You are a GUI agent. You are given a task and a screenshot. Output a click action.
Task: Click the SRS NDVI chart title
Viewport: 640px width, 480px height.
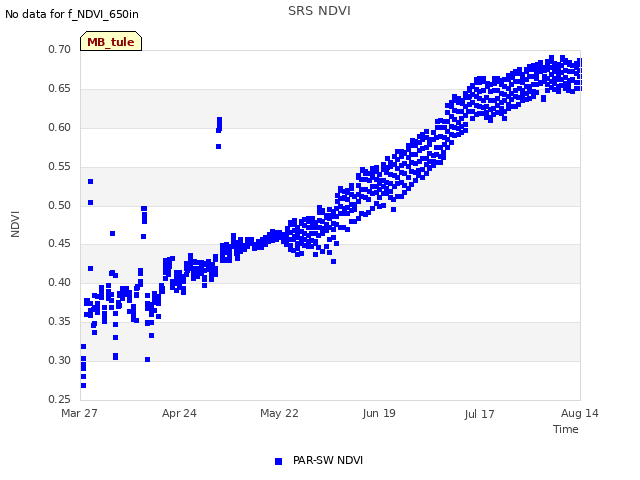point(319,11)
